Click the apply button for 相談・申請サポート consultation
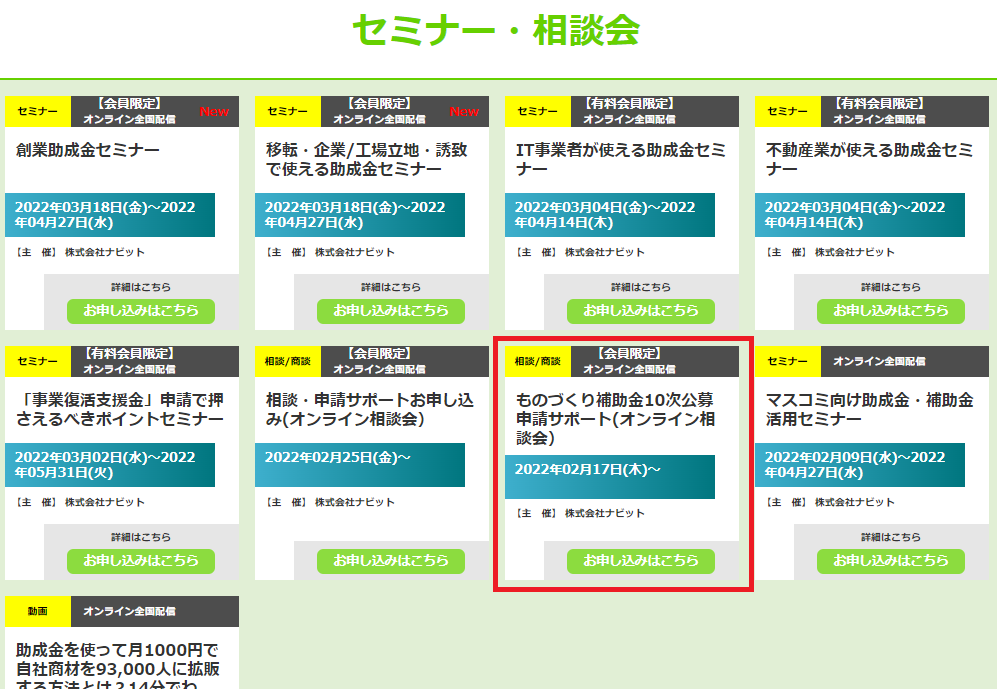 [391, 560]
